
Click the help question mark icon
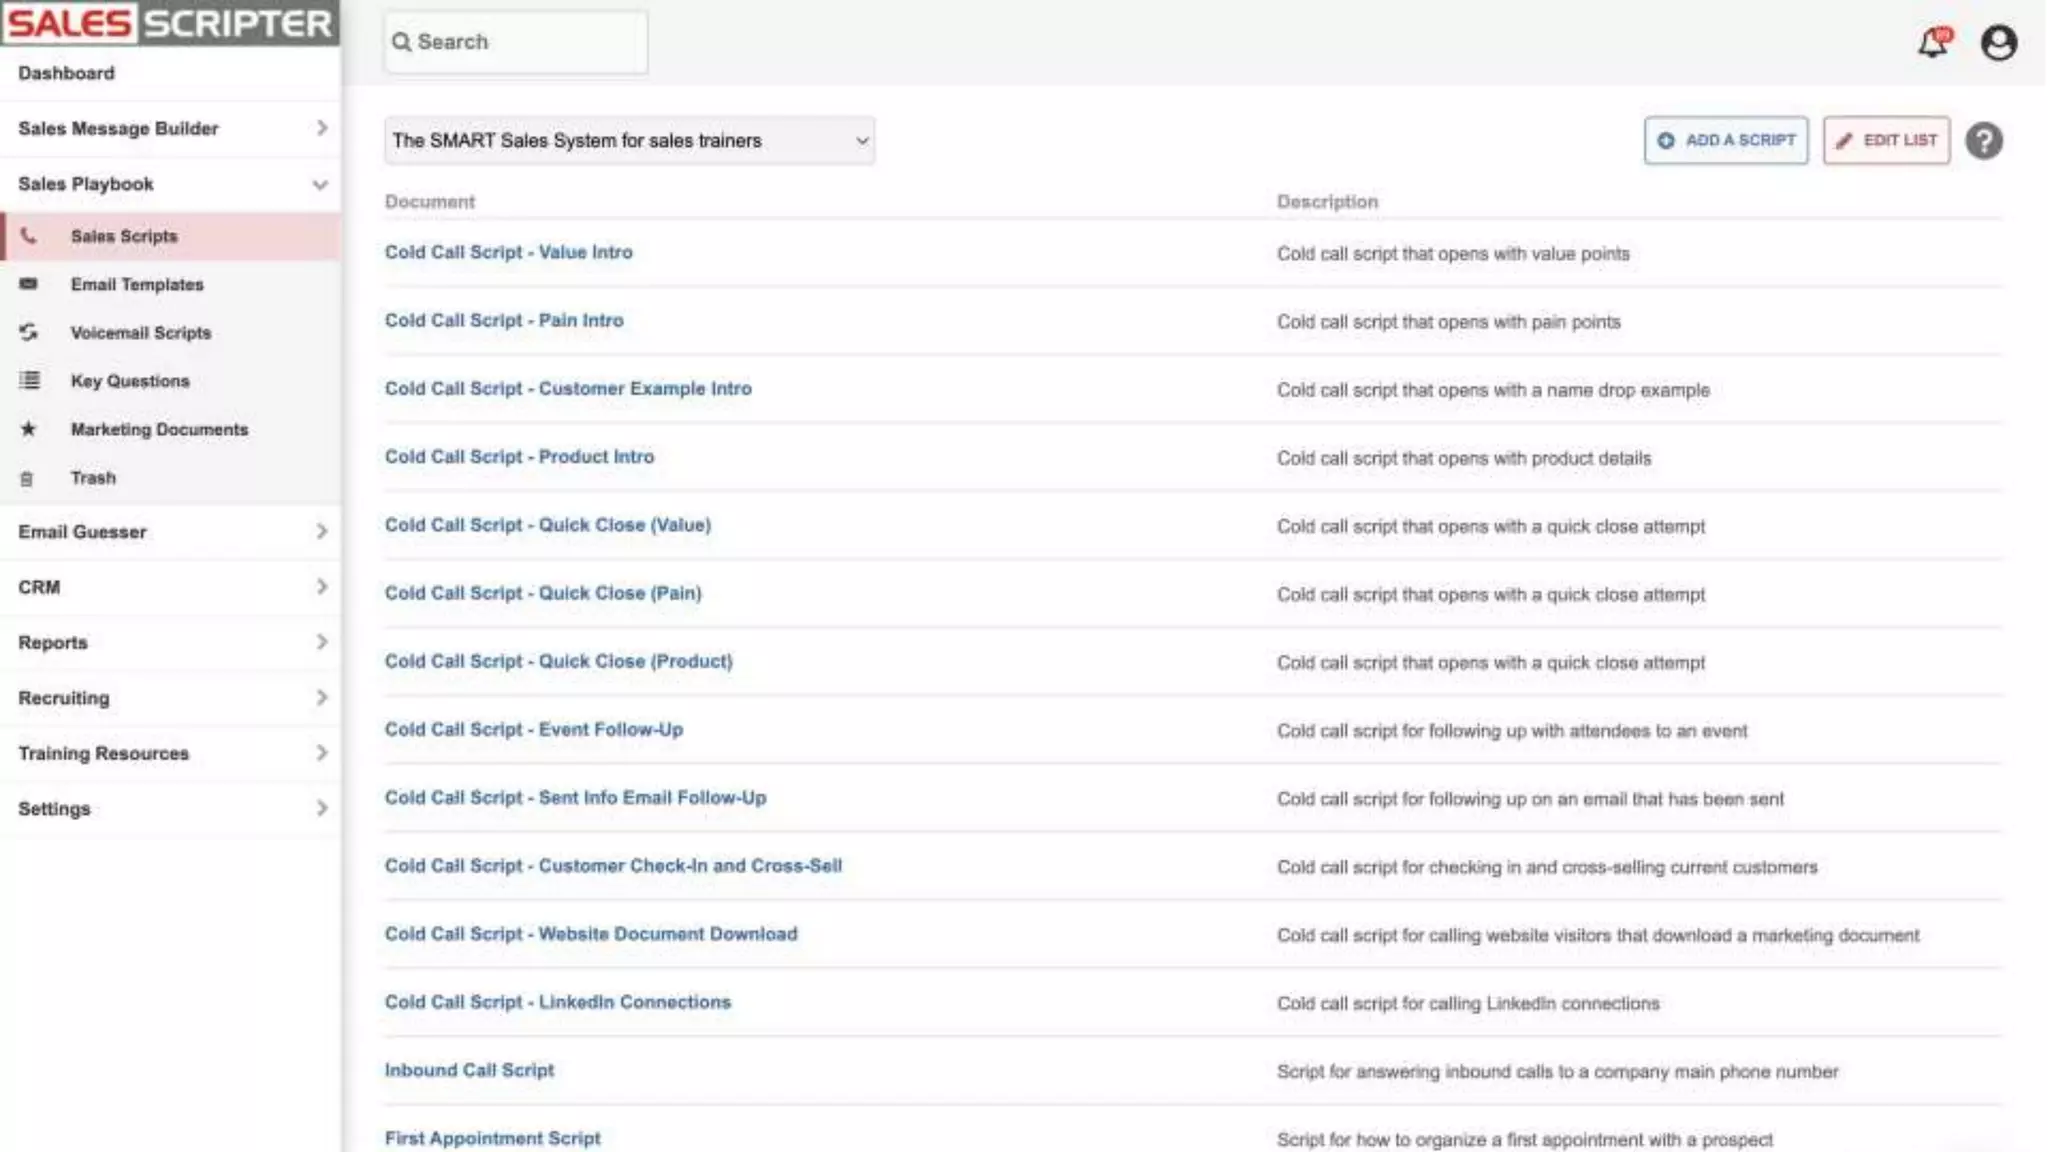(x=1983, y=141)
